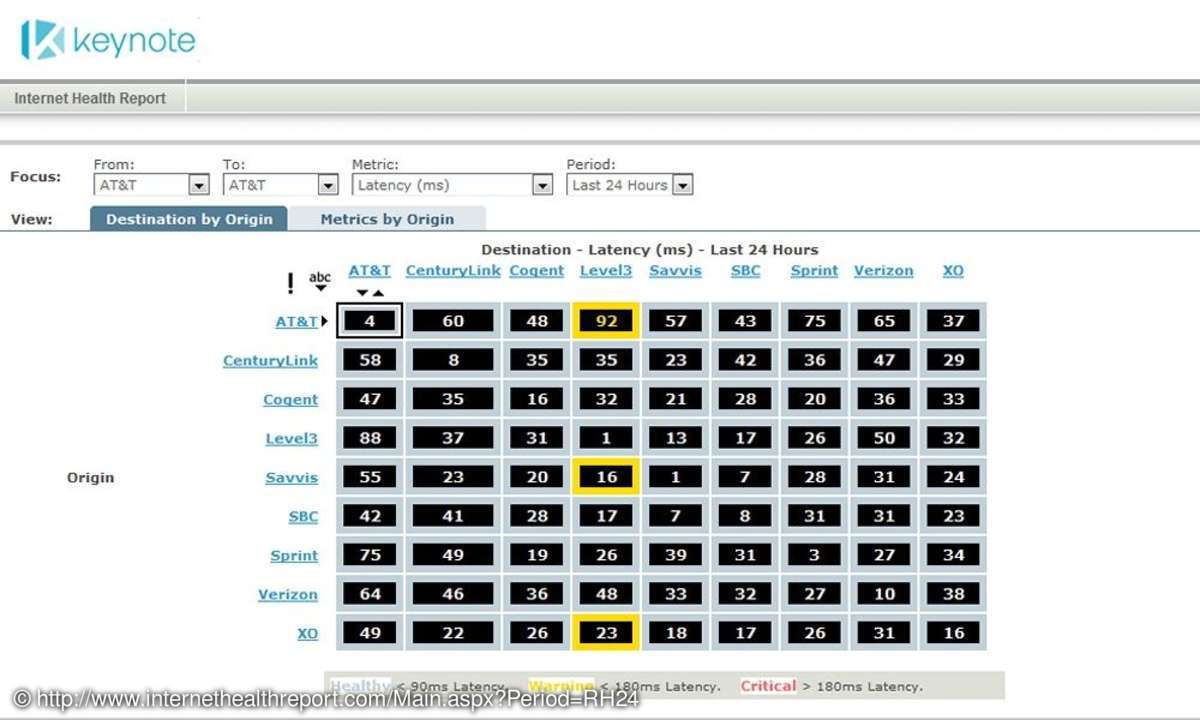Click the Keynote logo
1200x720 pixels.
coord(108,40)
